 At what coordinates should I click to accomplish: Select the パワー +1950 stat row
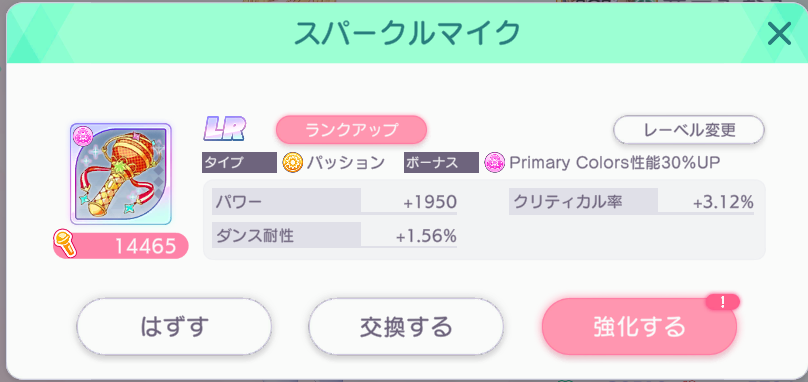pyautogui.click(x=334, y=202)
